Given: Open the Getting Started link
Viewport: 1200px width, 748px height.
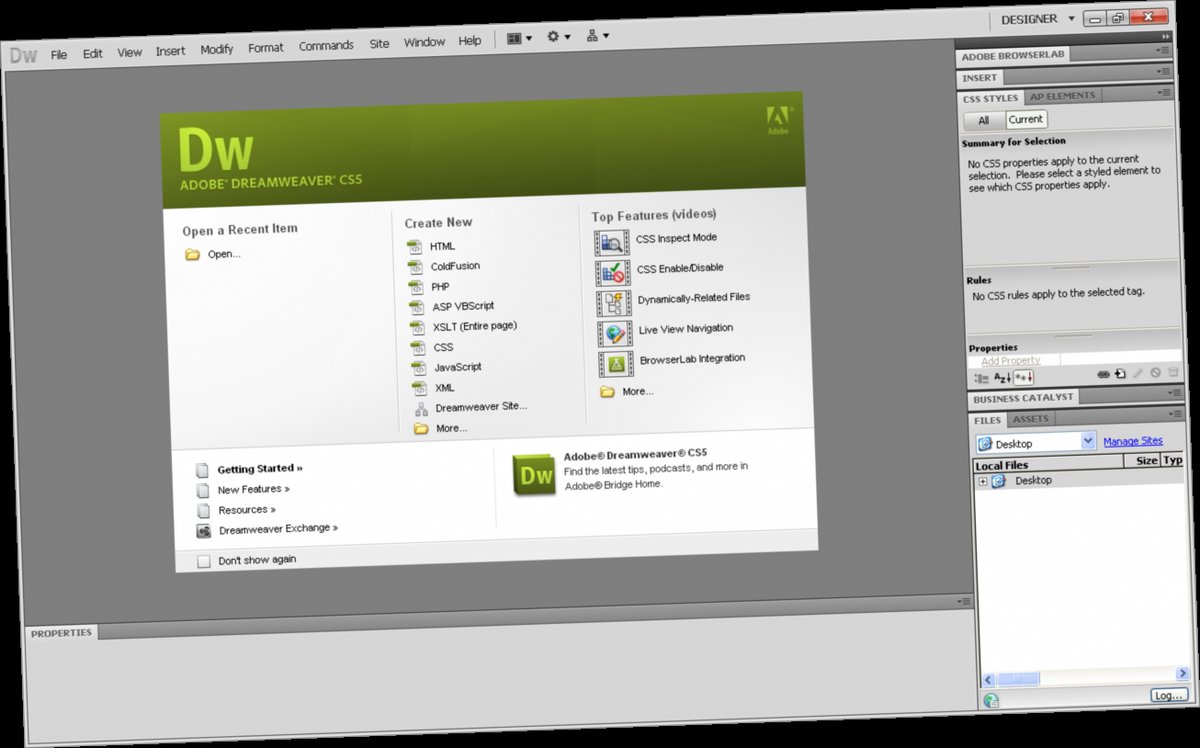Looking at the screenshot, I should [260, 469].
